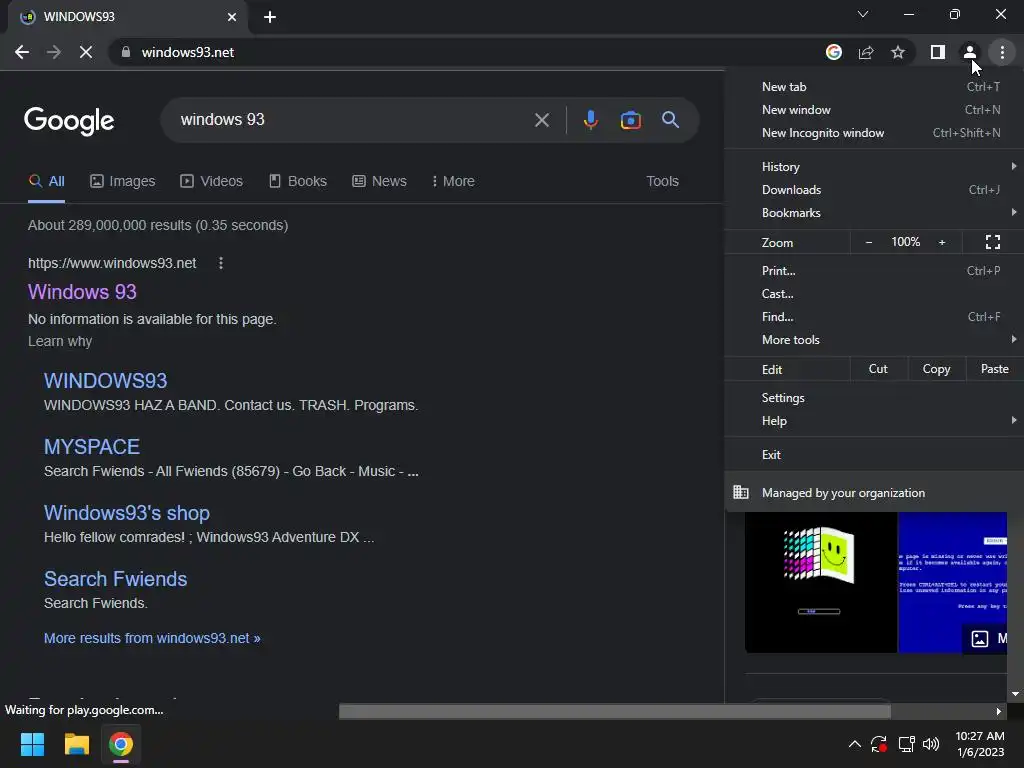
Task: Share this page icon
Action: pos(866,52)
